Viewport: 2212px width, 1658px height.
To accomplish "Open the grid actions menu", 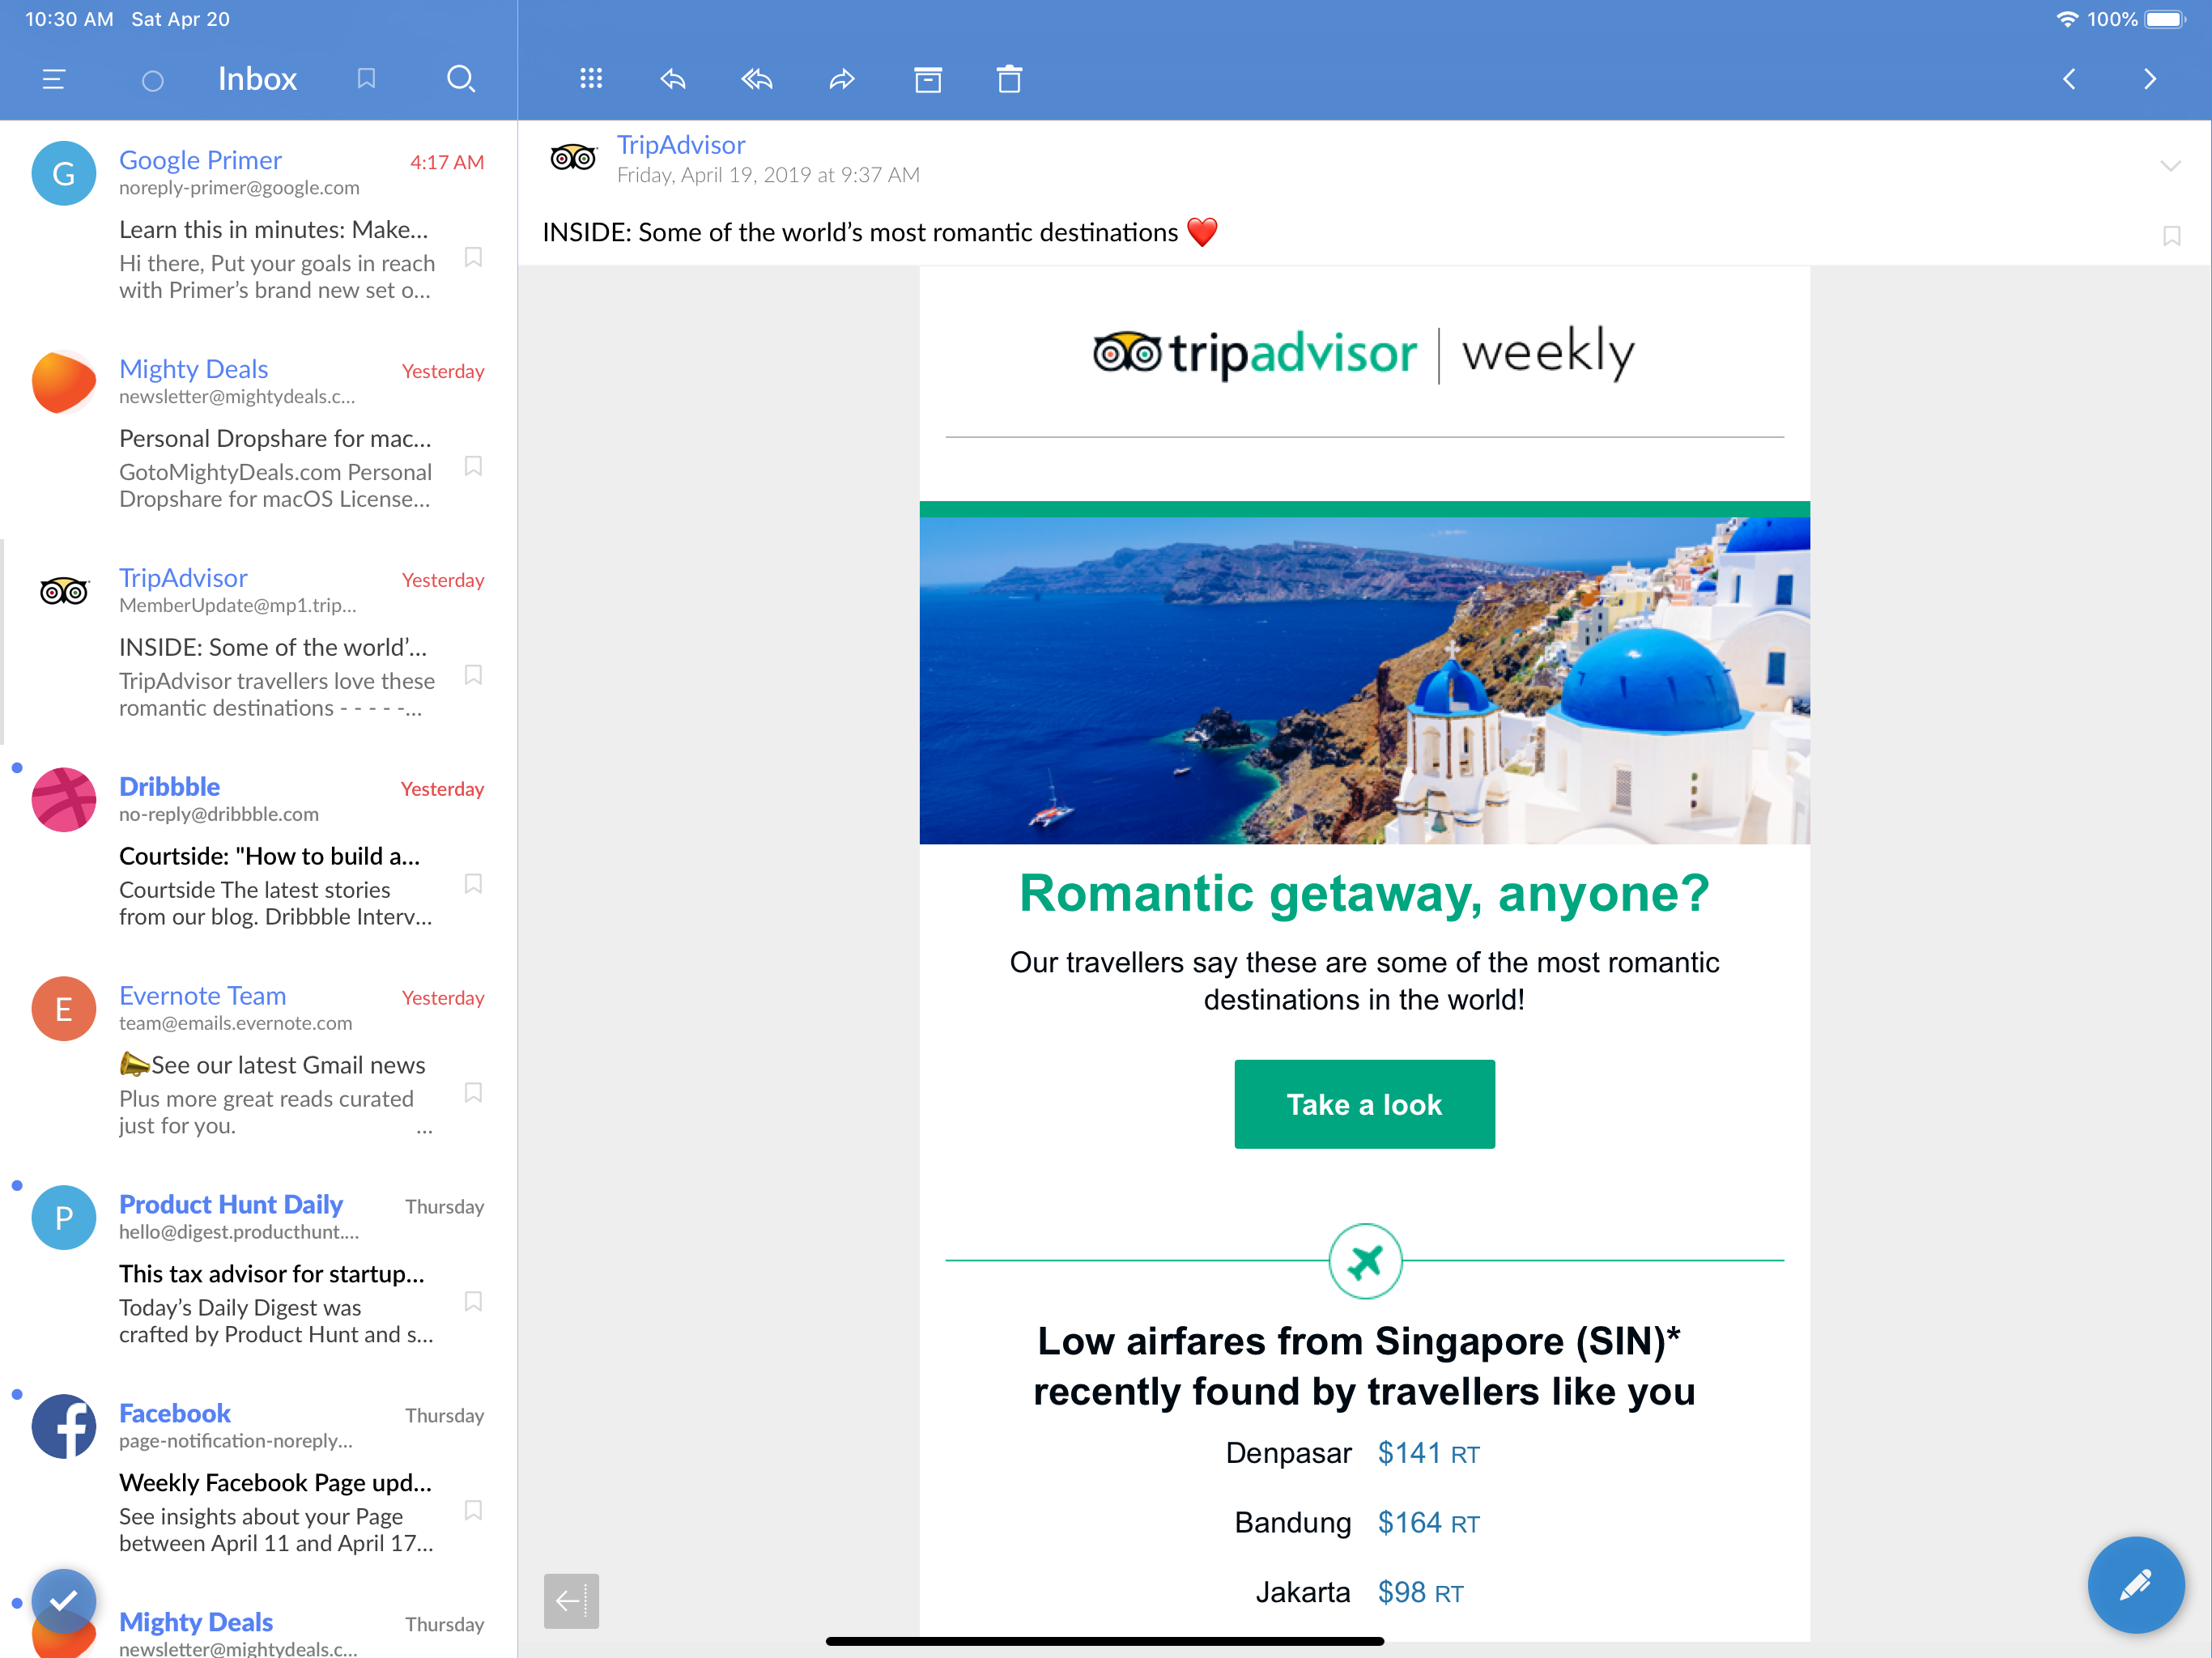I will pyautogui.click(x=591, y=79).
